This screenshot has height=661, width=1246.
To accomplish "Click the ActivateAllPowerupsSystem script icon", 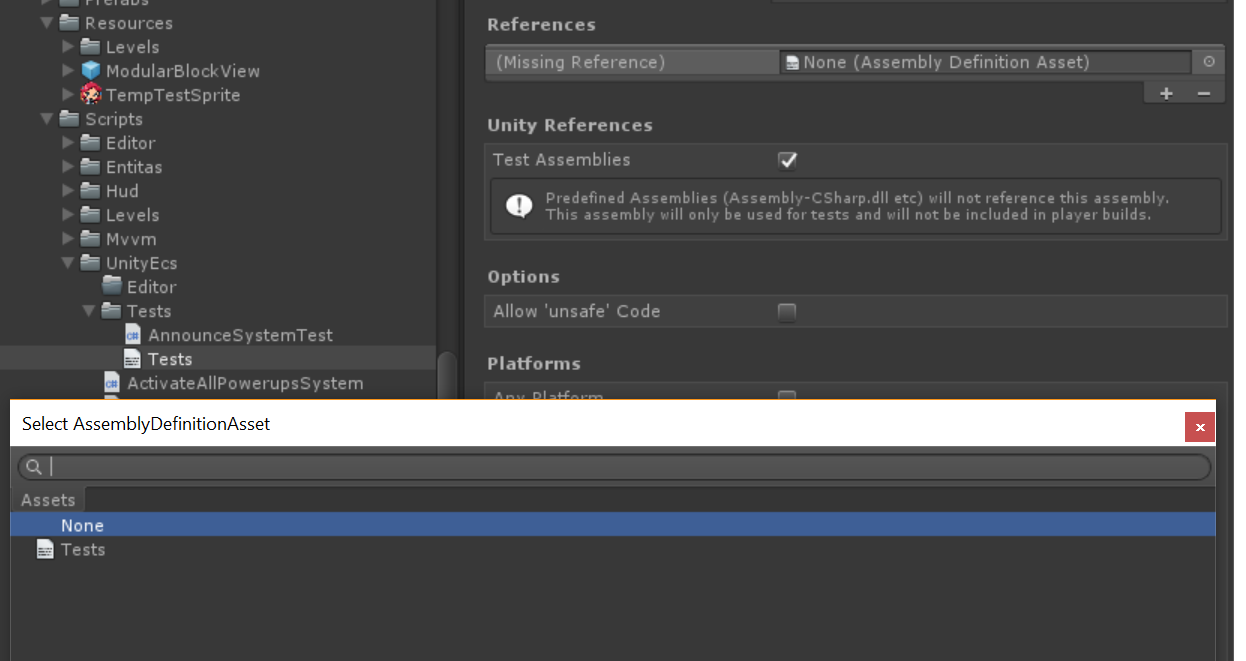I will (x=111, y=382).
